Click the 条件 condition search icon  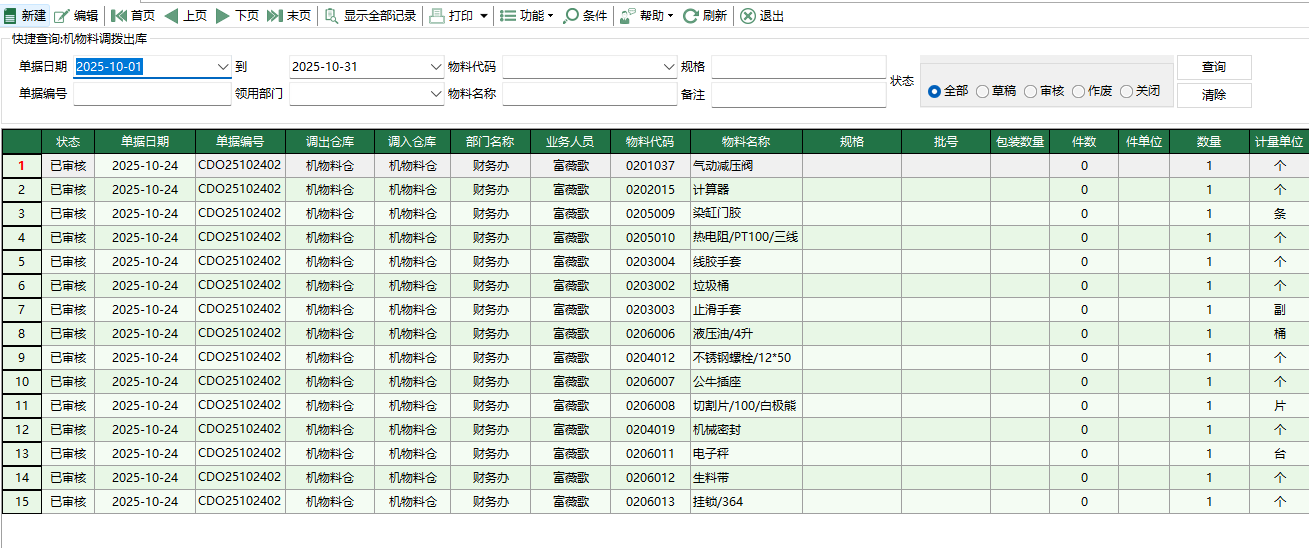(x=571, y=16)
